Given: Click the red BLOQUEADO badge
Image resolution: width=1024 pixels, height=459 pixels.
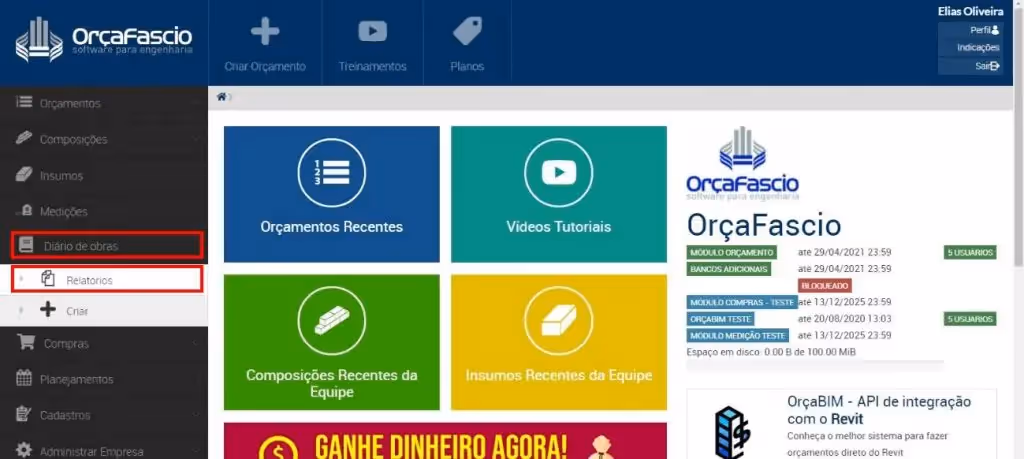Looking at the screenshot, I should coord(825,285).
